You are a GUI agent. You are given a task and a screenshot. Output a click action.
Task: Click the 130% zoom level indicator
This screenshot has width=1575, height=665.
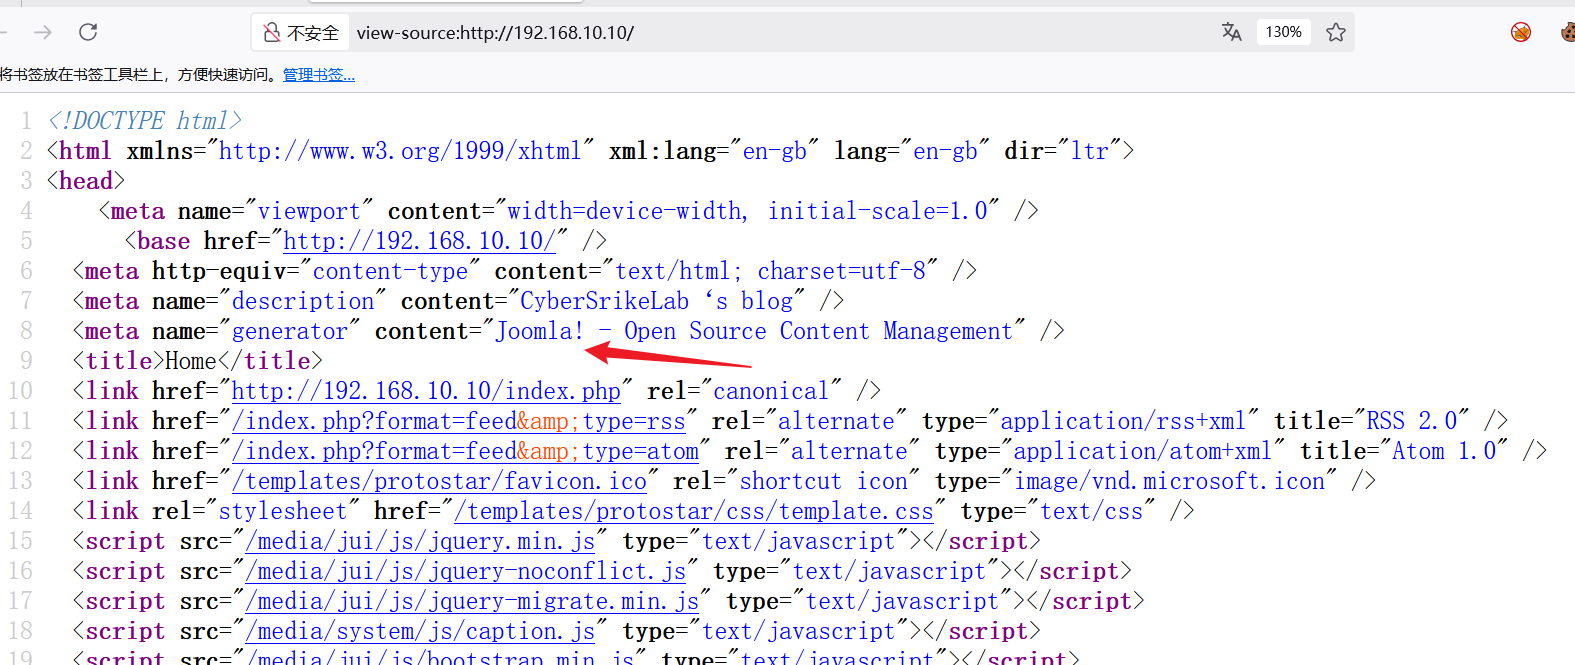click(1283, 32)
